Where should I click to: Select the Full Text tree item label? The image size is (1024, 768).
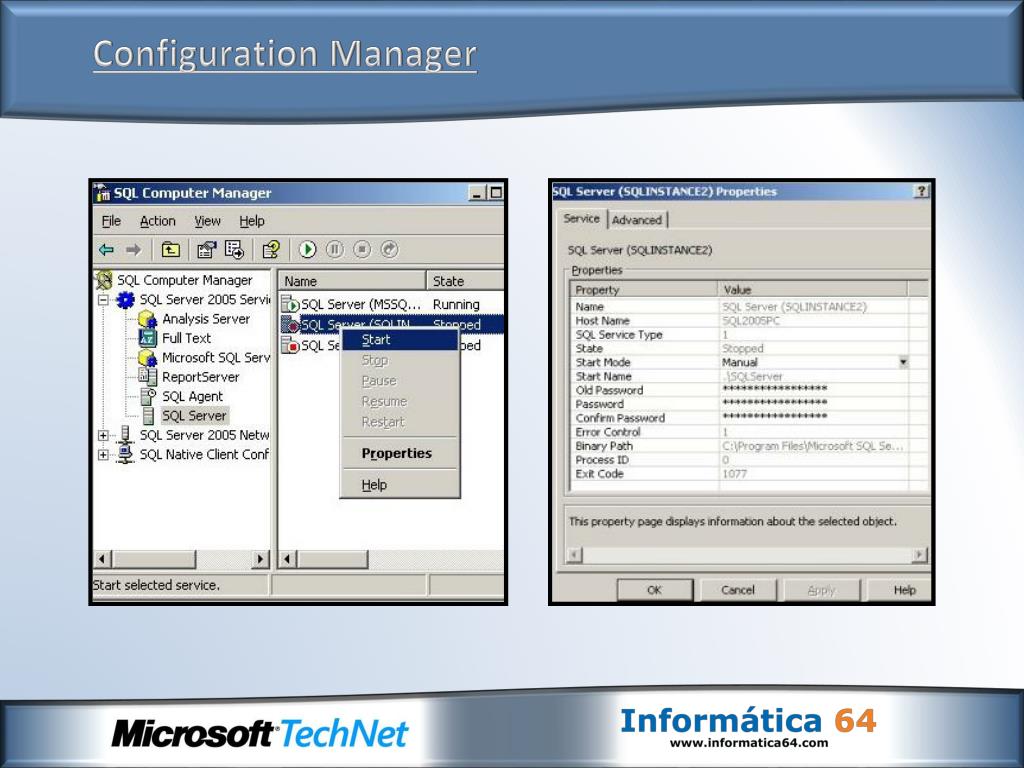click(x=186, y=338)
